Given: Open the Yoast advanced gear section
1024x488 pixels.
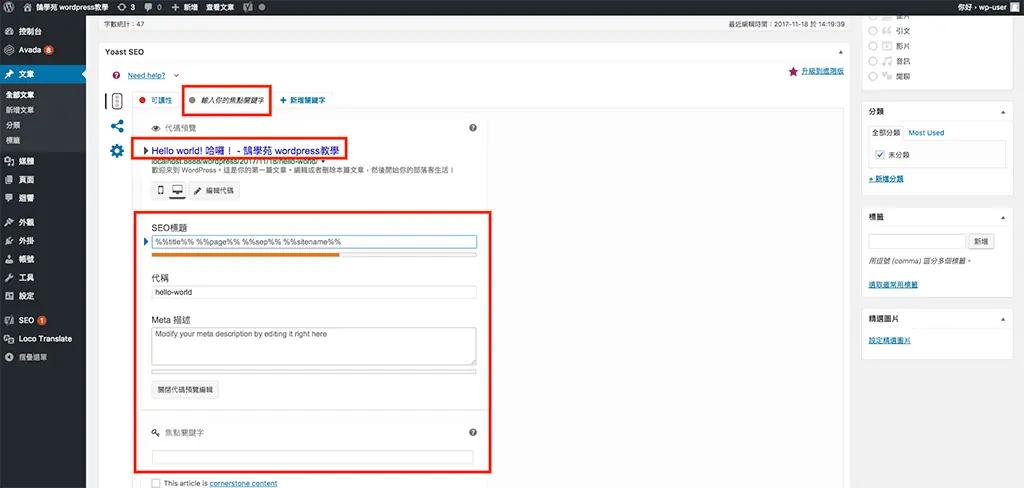Looking at the screenshot, I should pyautogui.click(x=117, y=151).
